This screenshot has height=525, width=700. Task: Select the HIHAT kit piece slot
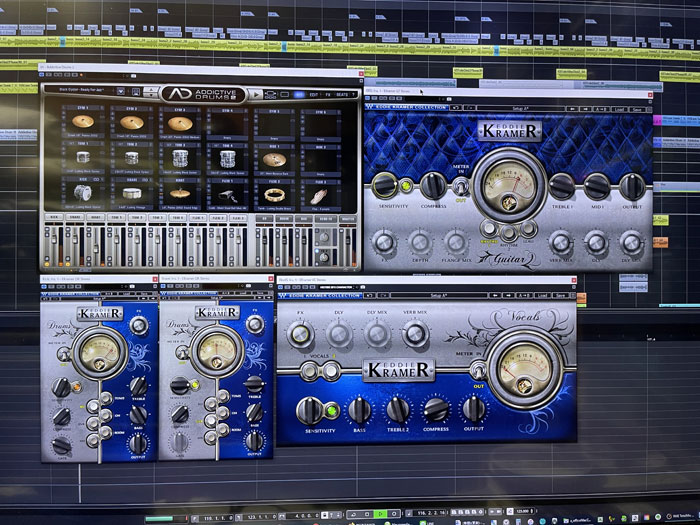(x=180, y=194)
